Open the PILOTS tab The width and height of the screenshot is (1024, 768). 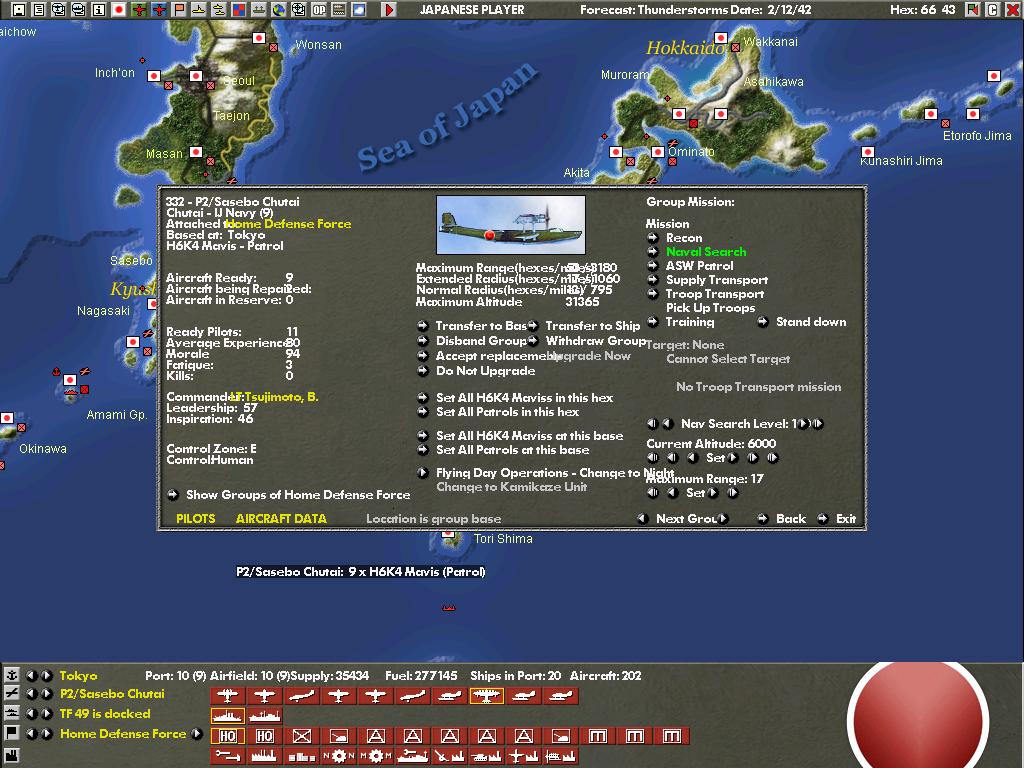coord(196,519)
